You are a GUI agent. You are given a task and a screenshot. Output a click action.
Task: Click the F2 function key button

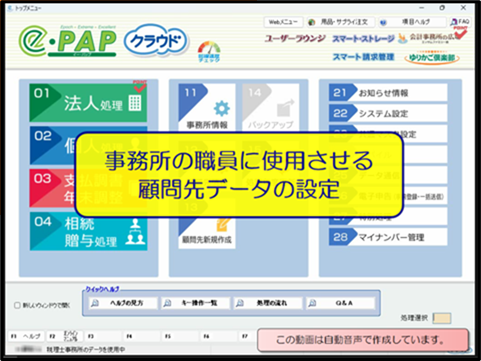[x=65, y=336]
